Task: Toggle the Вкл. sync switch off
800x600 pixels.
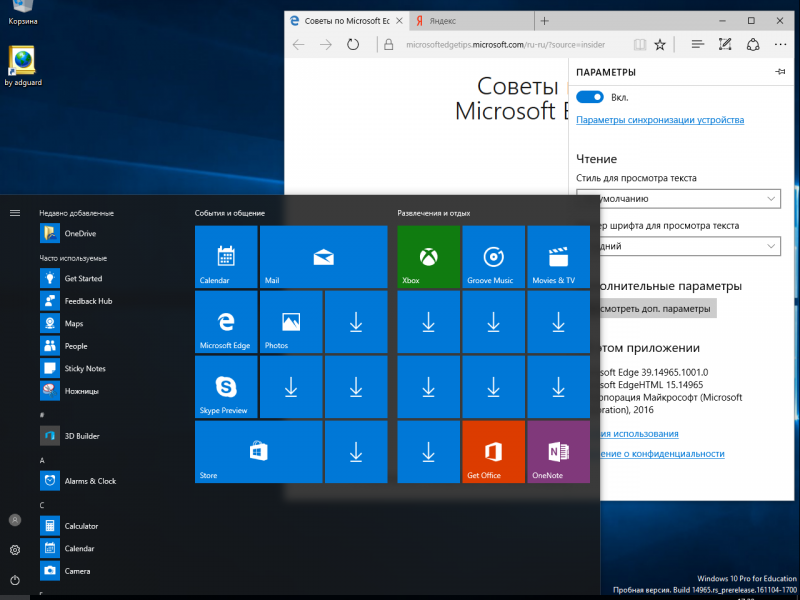Action: (x=590, y=97)
